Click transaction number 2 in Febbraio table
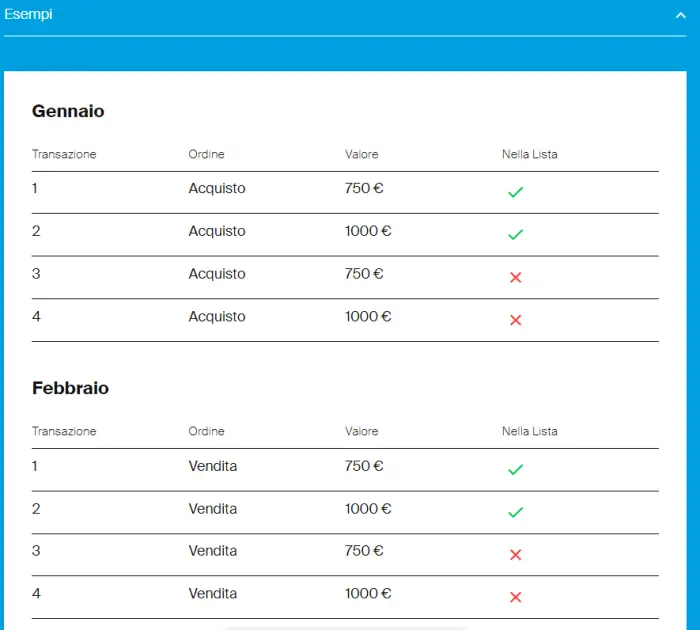 click(36, 509)
